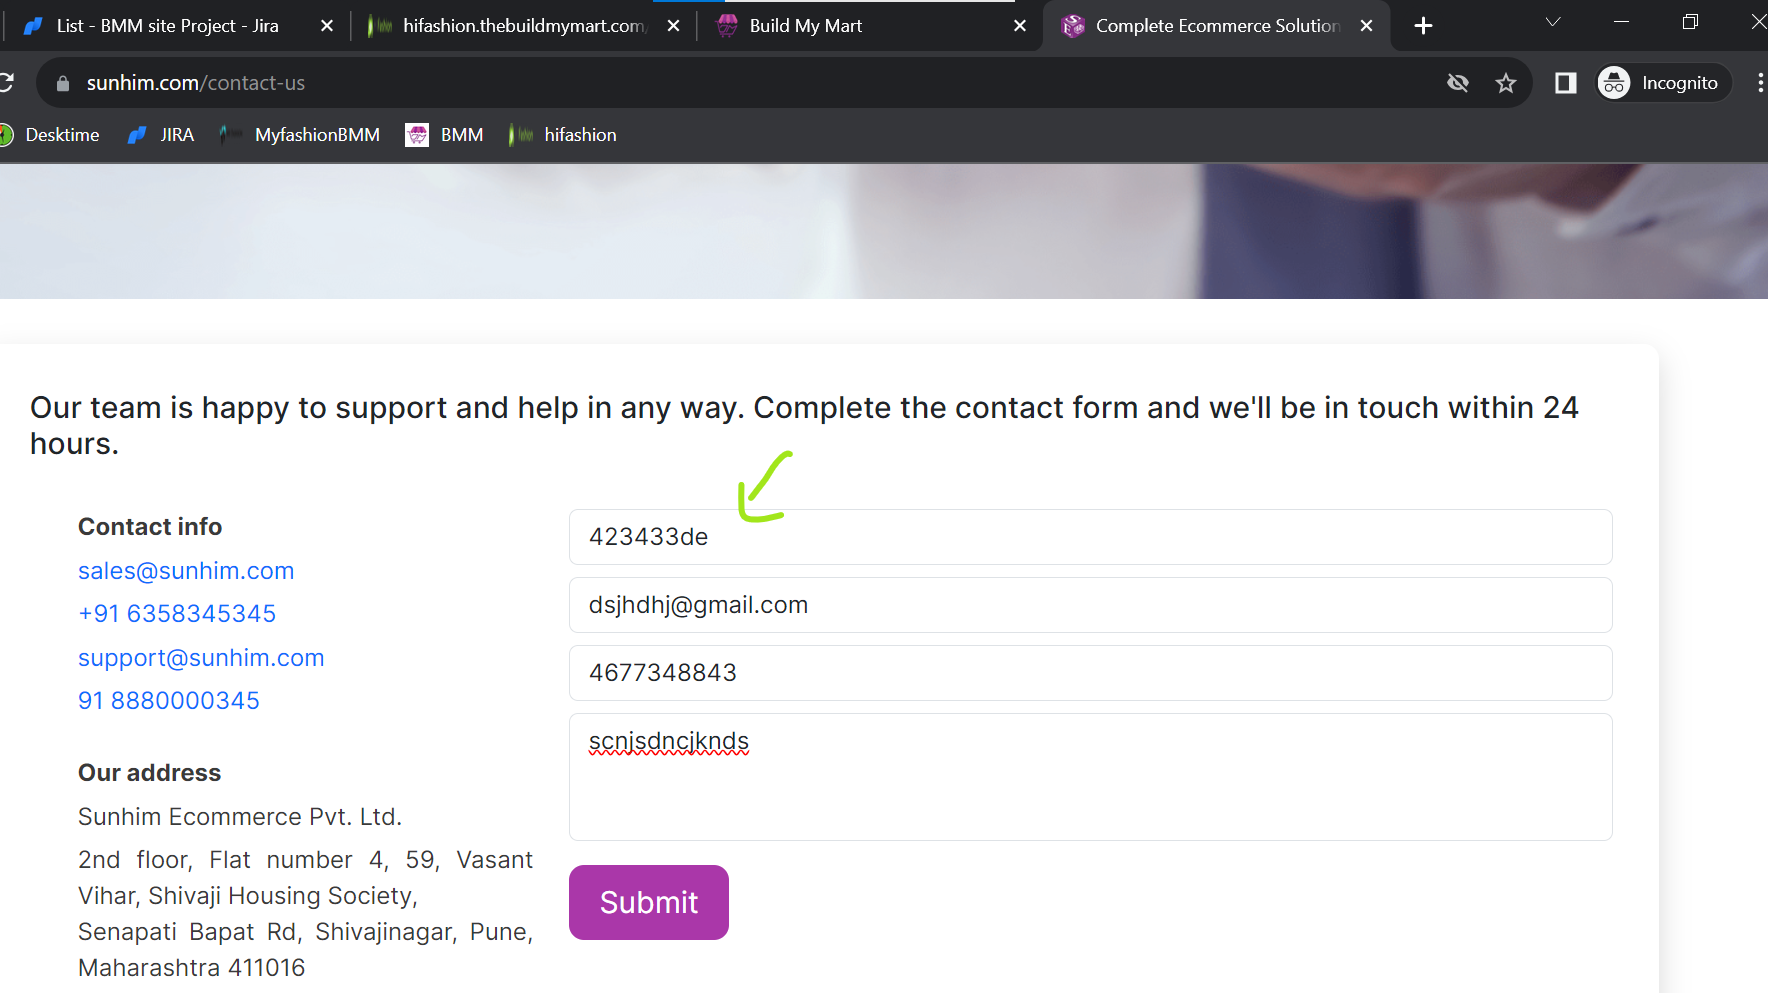Image resolution: width=1768 pixels, height=993 pixels.
Task: Focus the name field containing 423433de
Action: click(x=1090, y=537)
